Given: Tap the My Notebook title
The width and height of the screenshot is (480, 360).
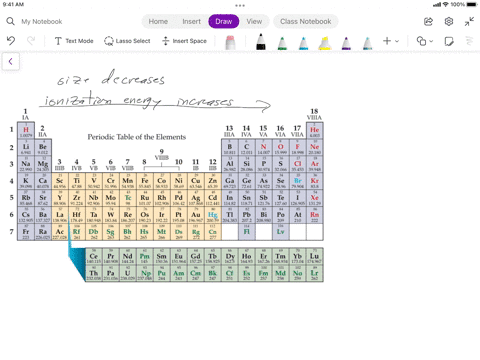Looking at the screenshot, I should 42,22.
